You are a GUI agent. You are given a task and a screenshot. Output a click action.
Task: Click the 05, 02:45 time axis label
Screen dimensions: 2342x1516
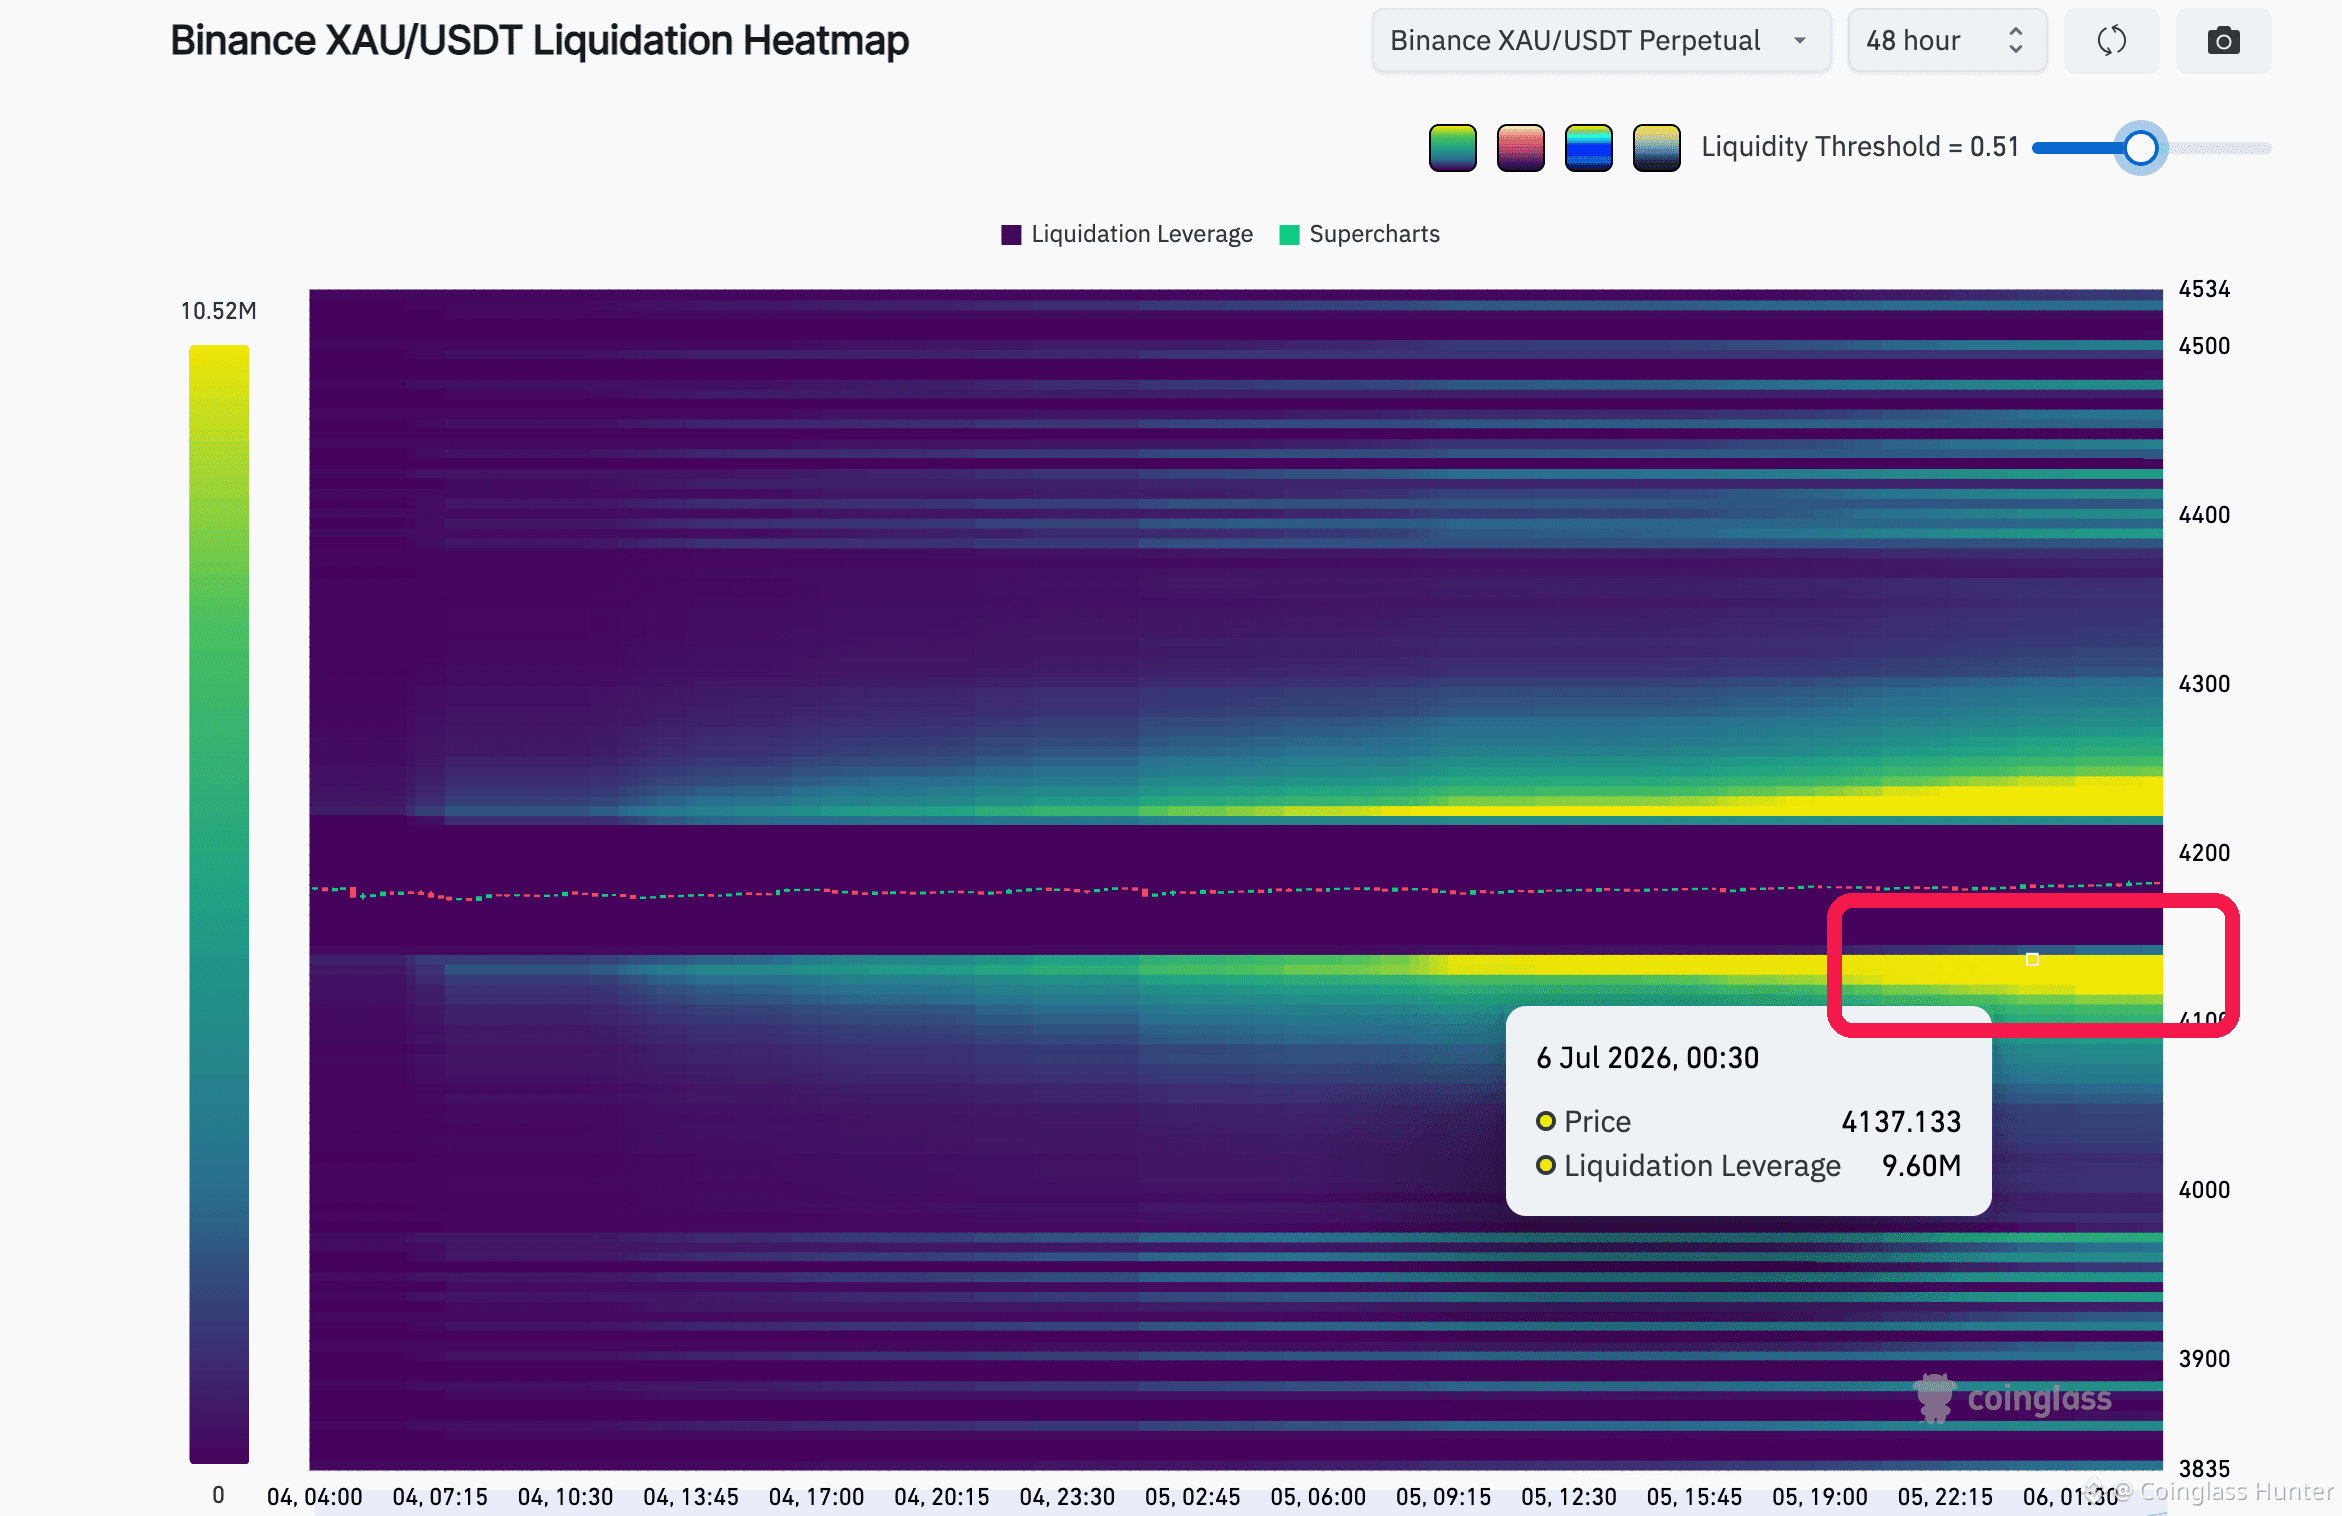tap(1193, 1497)
